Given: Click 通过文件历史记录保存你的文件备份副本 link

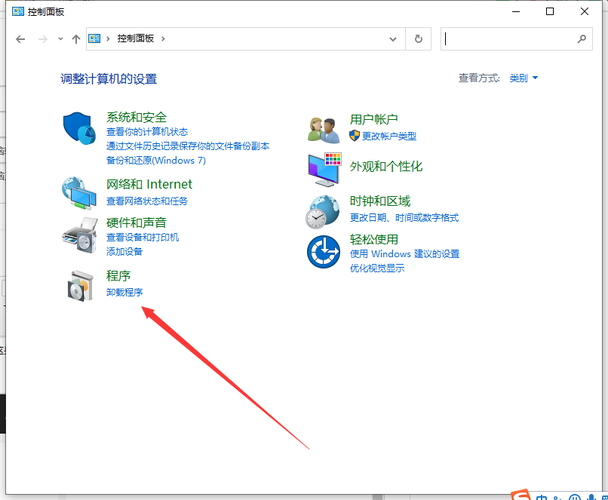Looking at the screenshot, I should coord(188,146).
